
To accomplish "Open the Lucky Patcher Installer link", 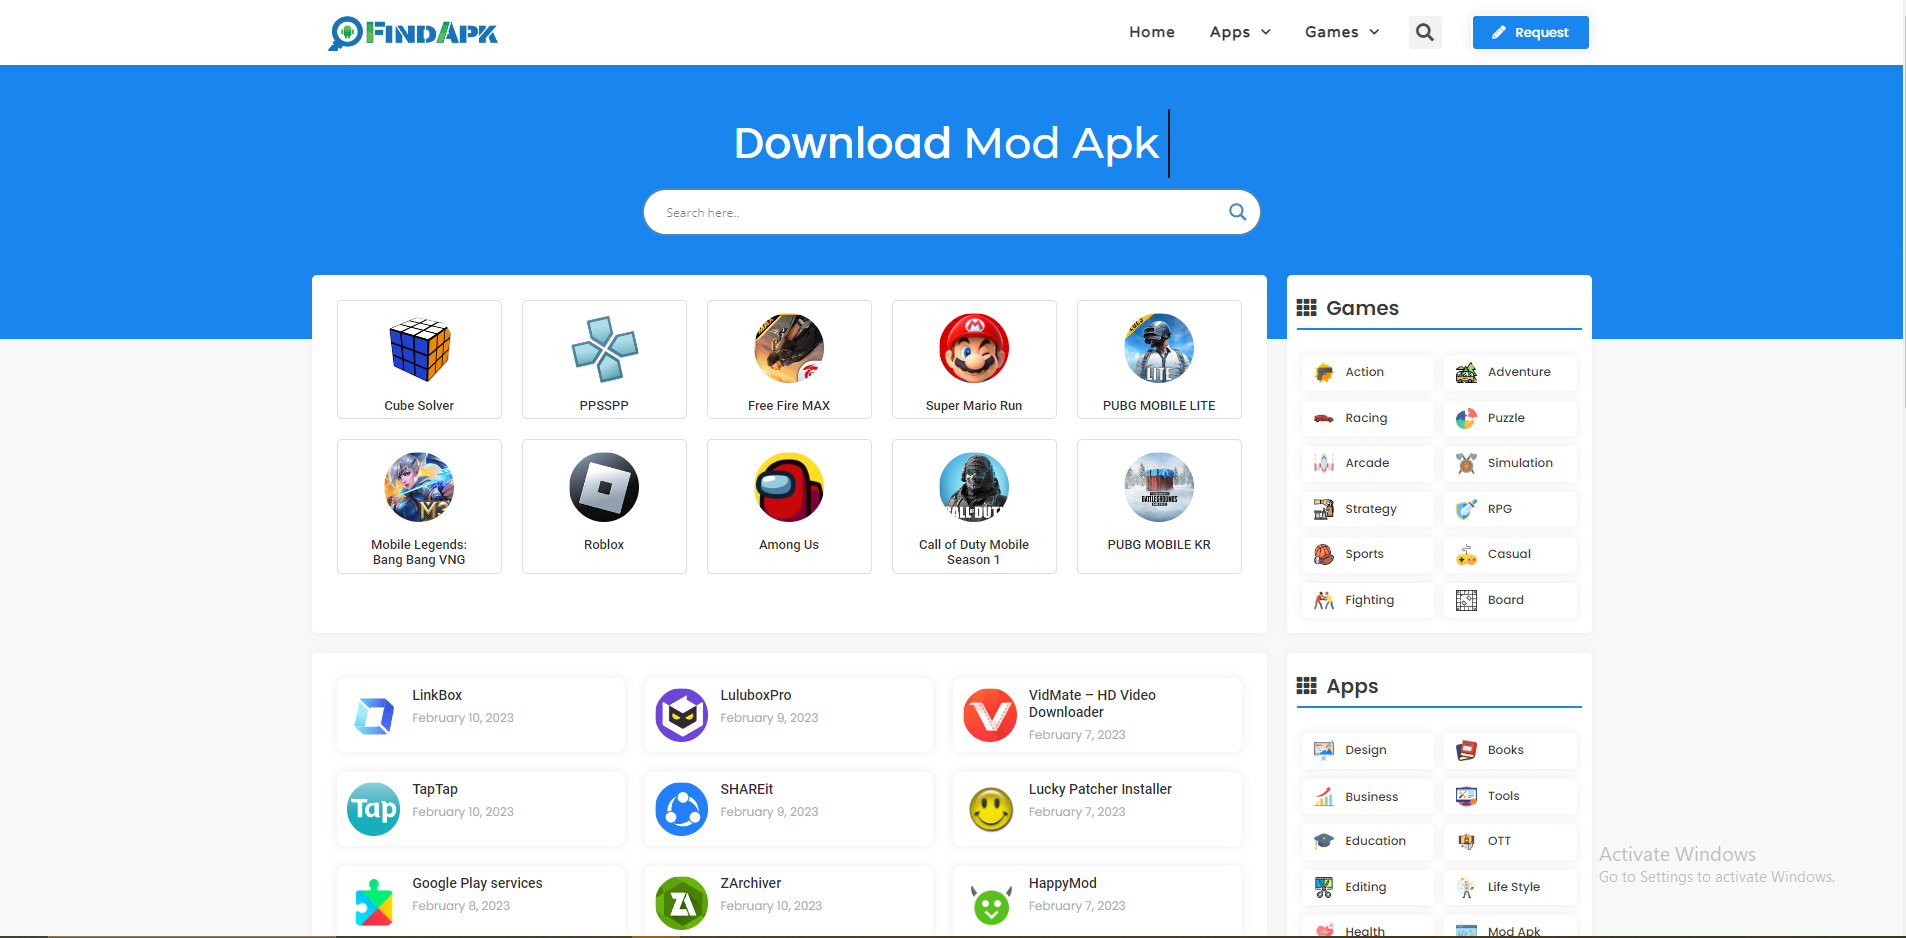I will (1100, 789).
